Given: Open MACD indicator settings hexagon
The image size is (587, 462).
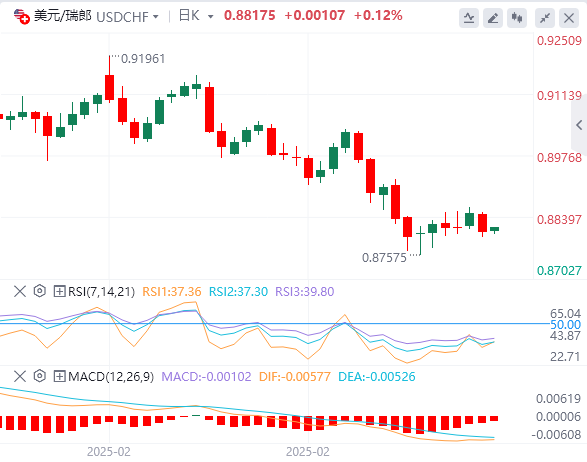Looking at the screenshot, I should (x=40, y=376).
